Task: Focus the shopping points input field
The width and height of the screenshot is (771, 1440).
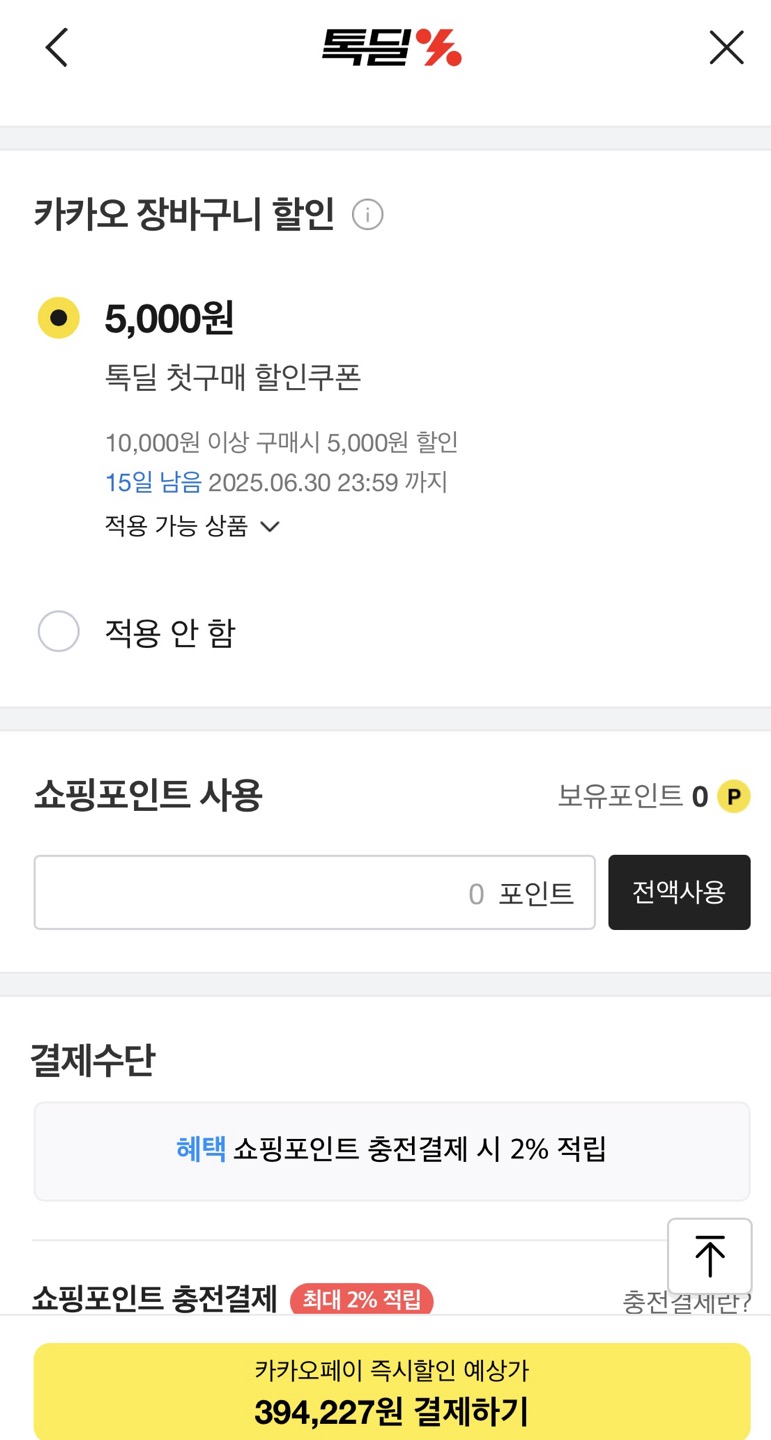Action: (x=314, y=892)
